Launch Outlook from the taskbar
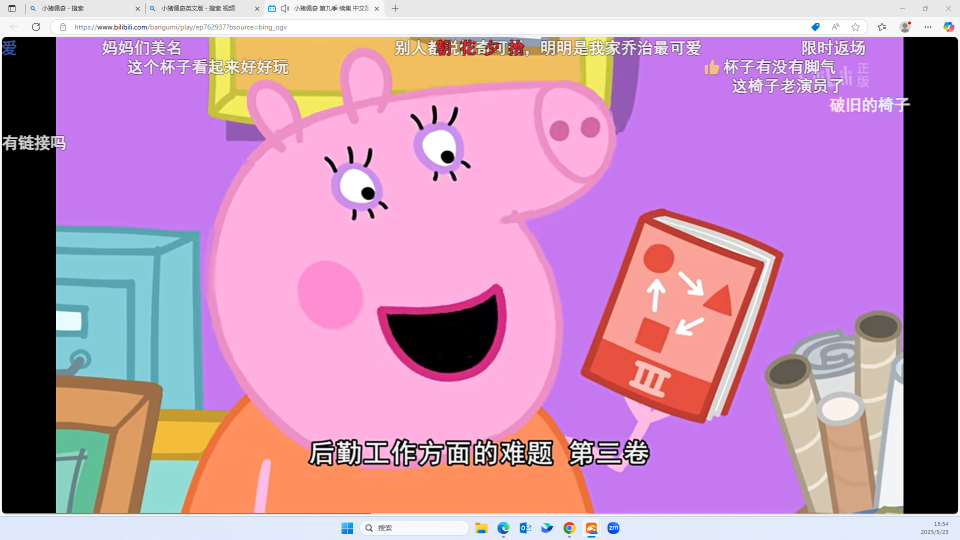960x540 pixels. tap(525, 528)
